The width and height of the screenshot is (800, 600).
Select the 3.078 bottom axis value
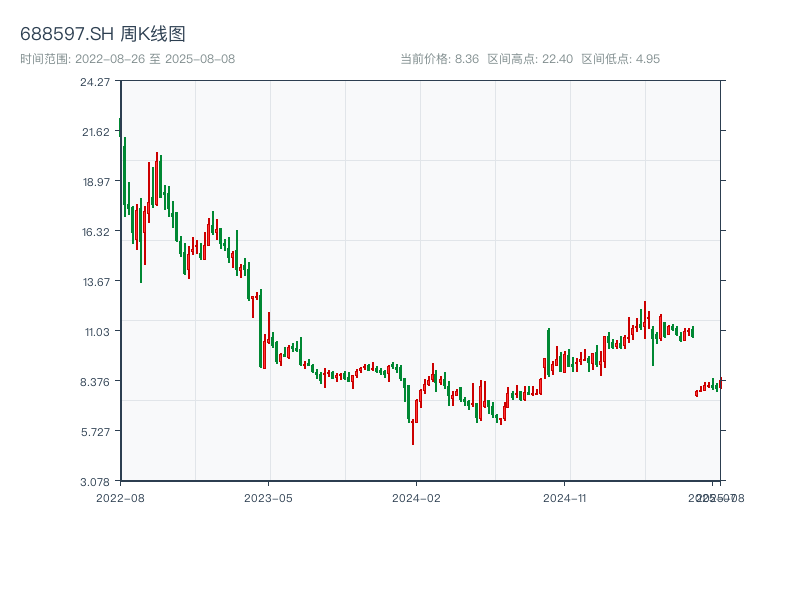[96, 482]
